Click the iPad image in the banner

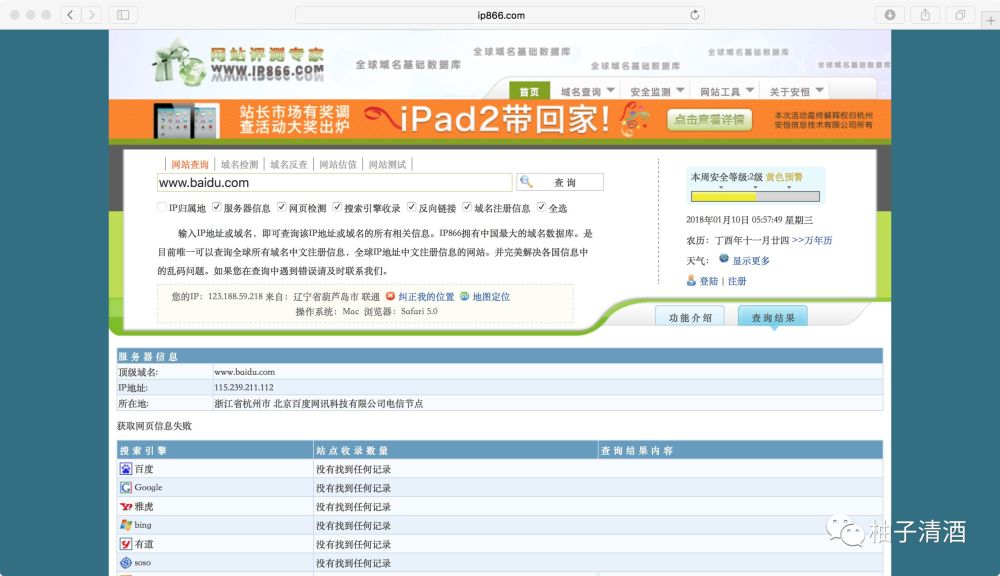coord(186,120)
